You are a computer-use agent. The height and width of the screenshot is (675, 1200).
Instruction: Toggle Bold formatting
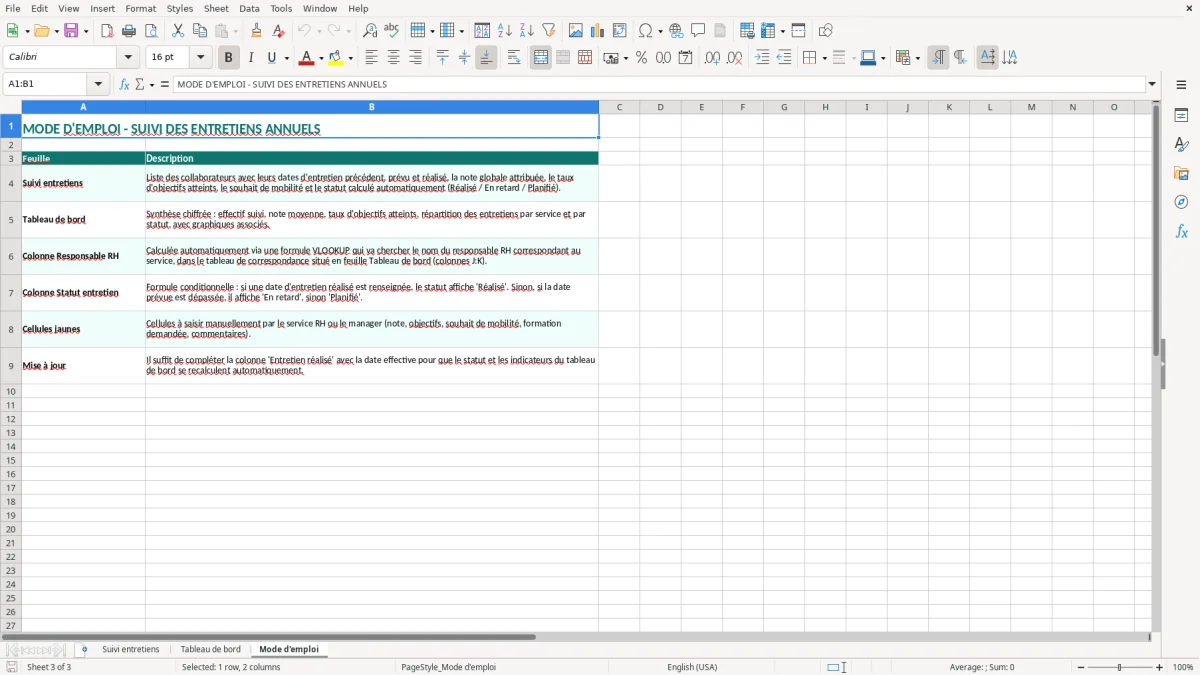(x=229, y=58)
